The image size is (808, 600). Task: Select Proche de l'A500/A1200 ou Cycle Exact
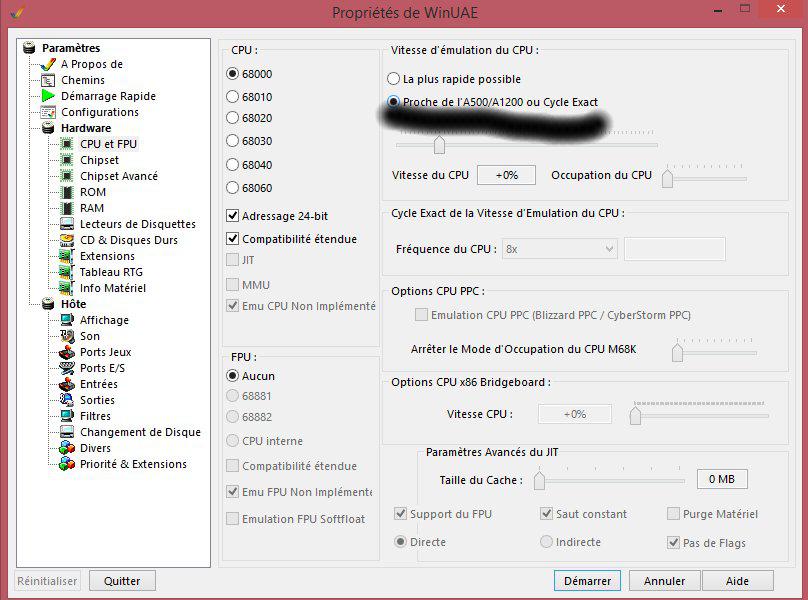click(x=393, y=102)
